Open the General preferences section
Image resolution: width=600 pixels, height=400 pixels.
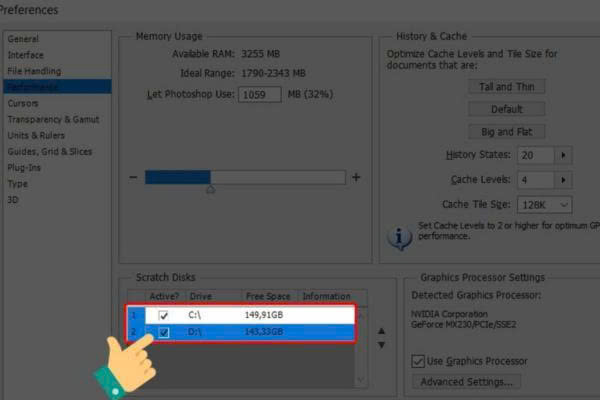[x=23, y=39]
